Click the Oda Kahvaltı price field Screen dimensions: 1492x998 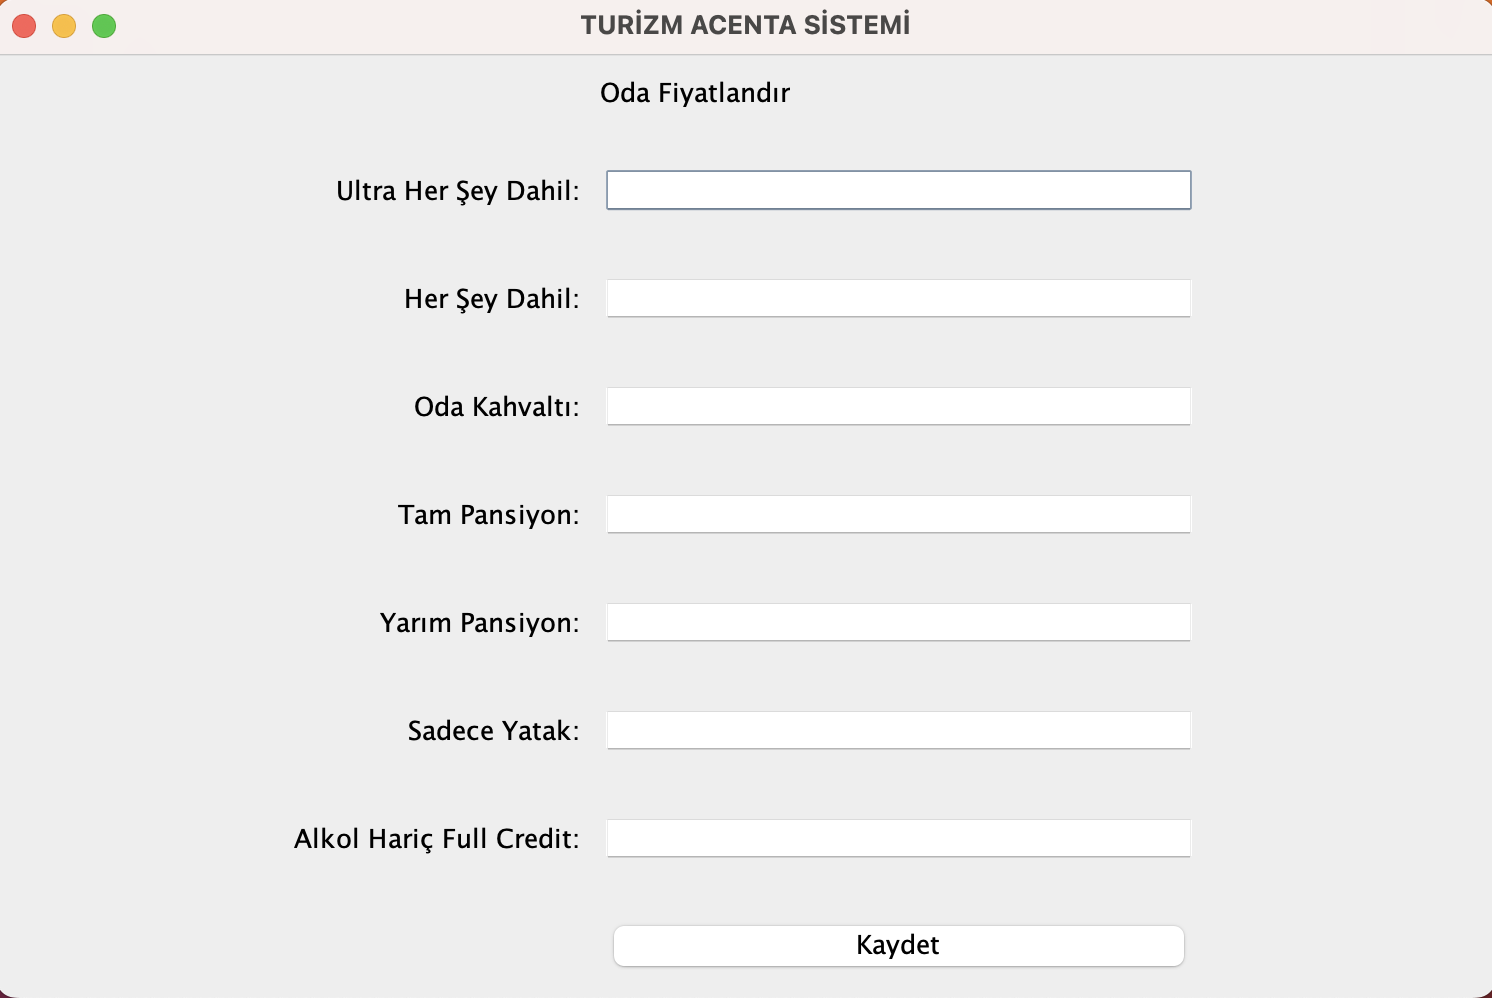click(x=897, y=406)
